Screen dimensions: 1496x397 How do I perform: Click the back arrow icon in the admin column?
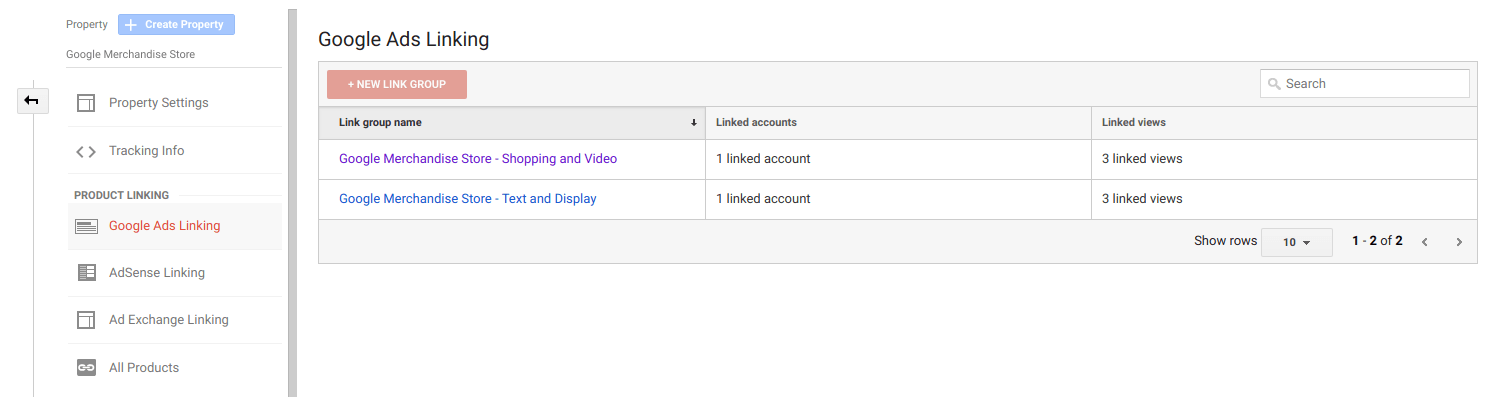tap(32, 100)
